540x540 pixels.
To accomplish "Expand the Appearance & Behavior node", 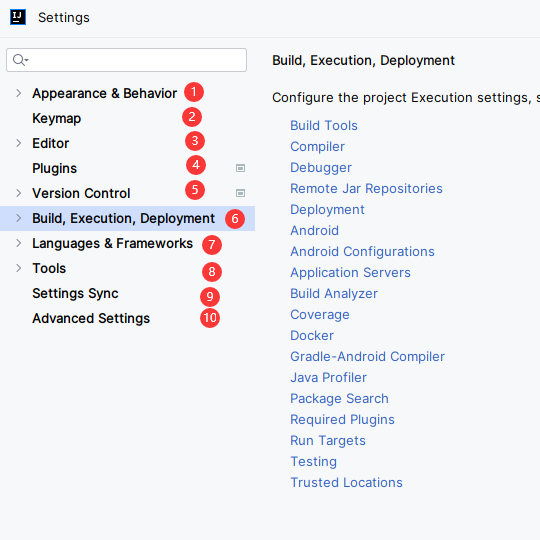I will 19,93.
